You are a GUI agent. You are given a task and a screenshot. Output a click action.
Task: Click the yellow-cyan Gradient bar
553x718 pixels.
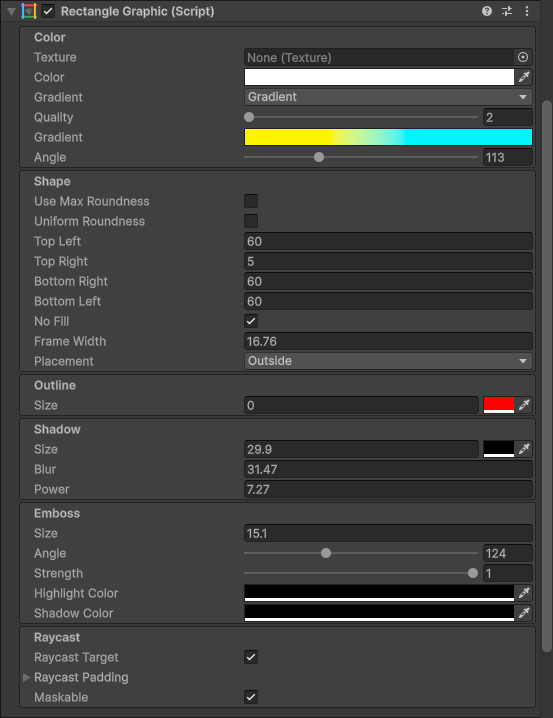click(x=388, y=137)
